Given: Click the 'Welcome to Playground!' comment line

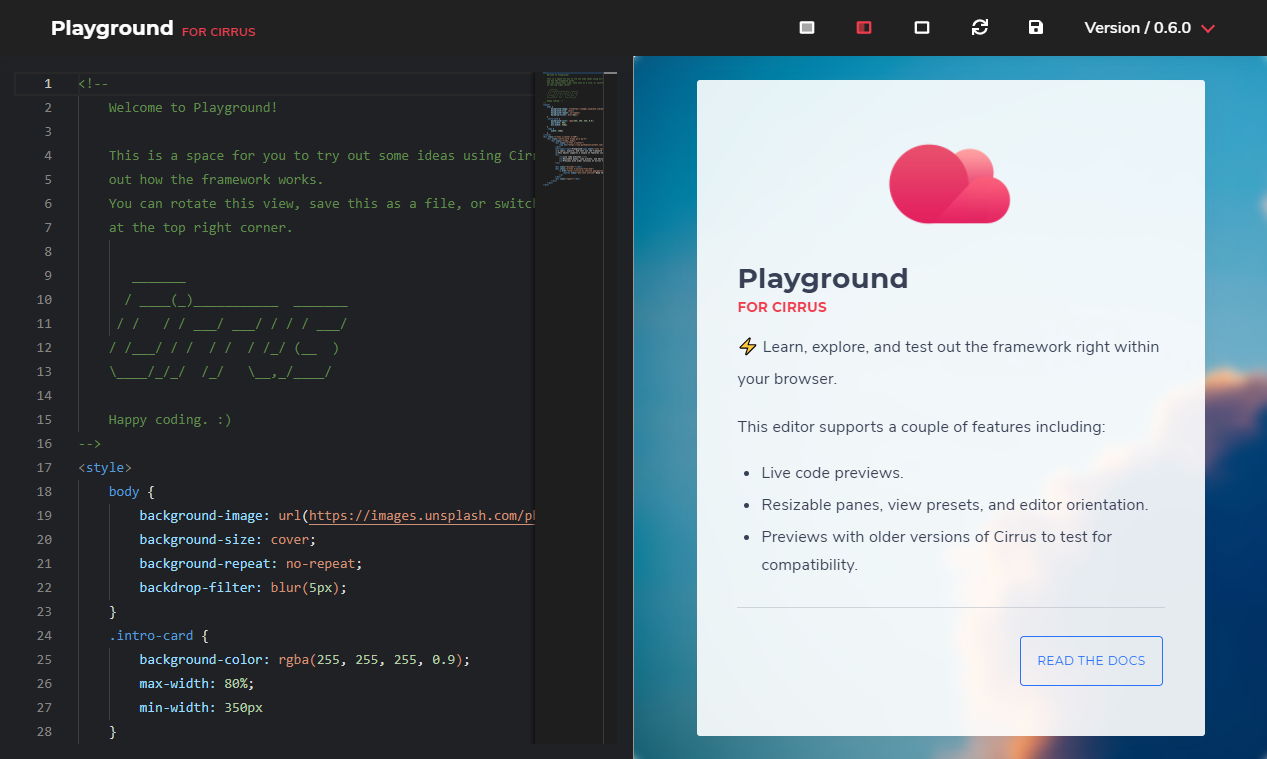Looking at the screenshot, I should point(193,108).
